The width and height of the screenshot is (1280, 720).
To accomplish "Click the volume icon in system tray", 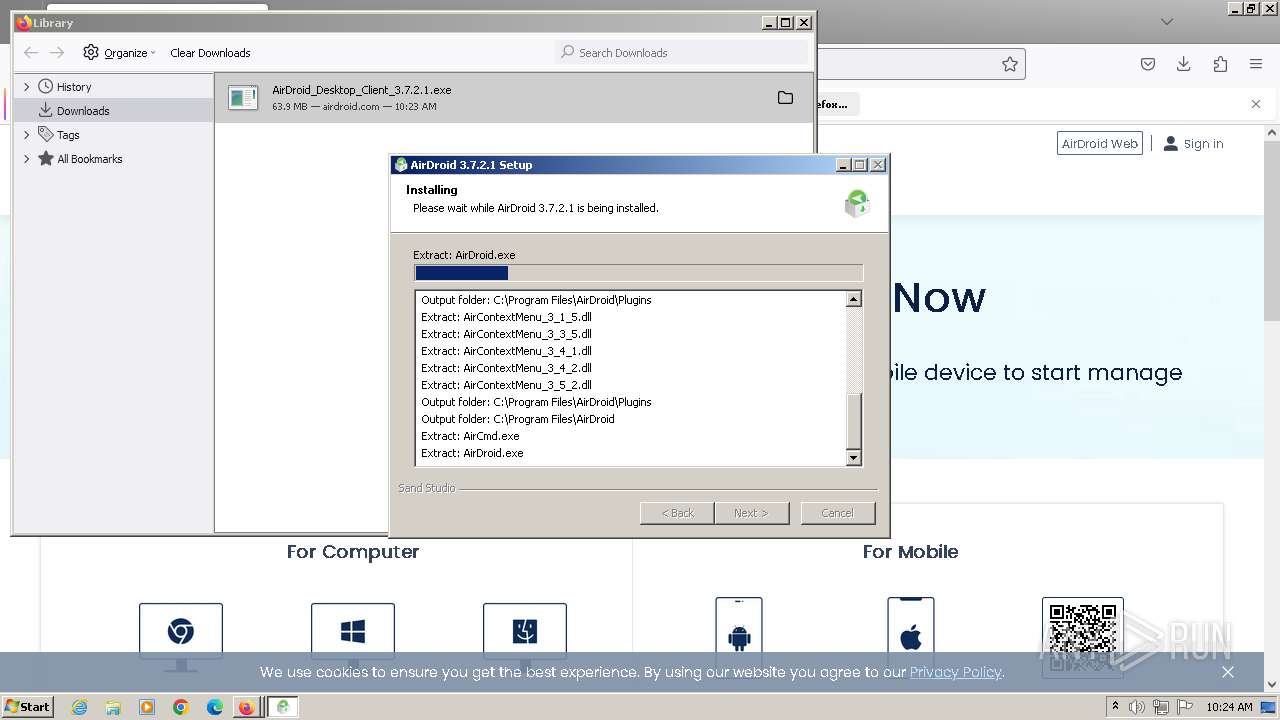I will tap(1138, 707).
